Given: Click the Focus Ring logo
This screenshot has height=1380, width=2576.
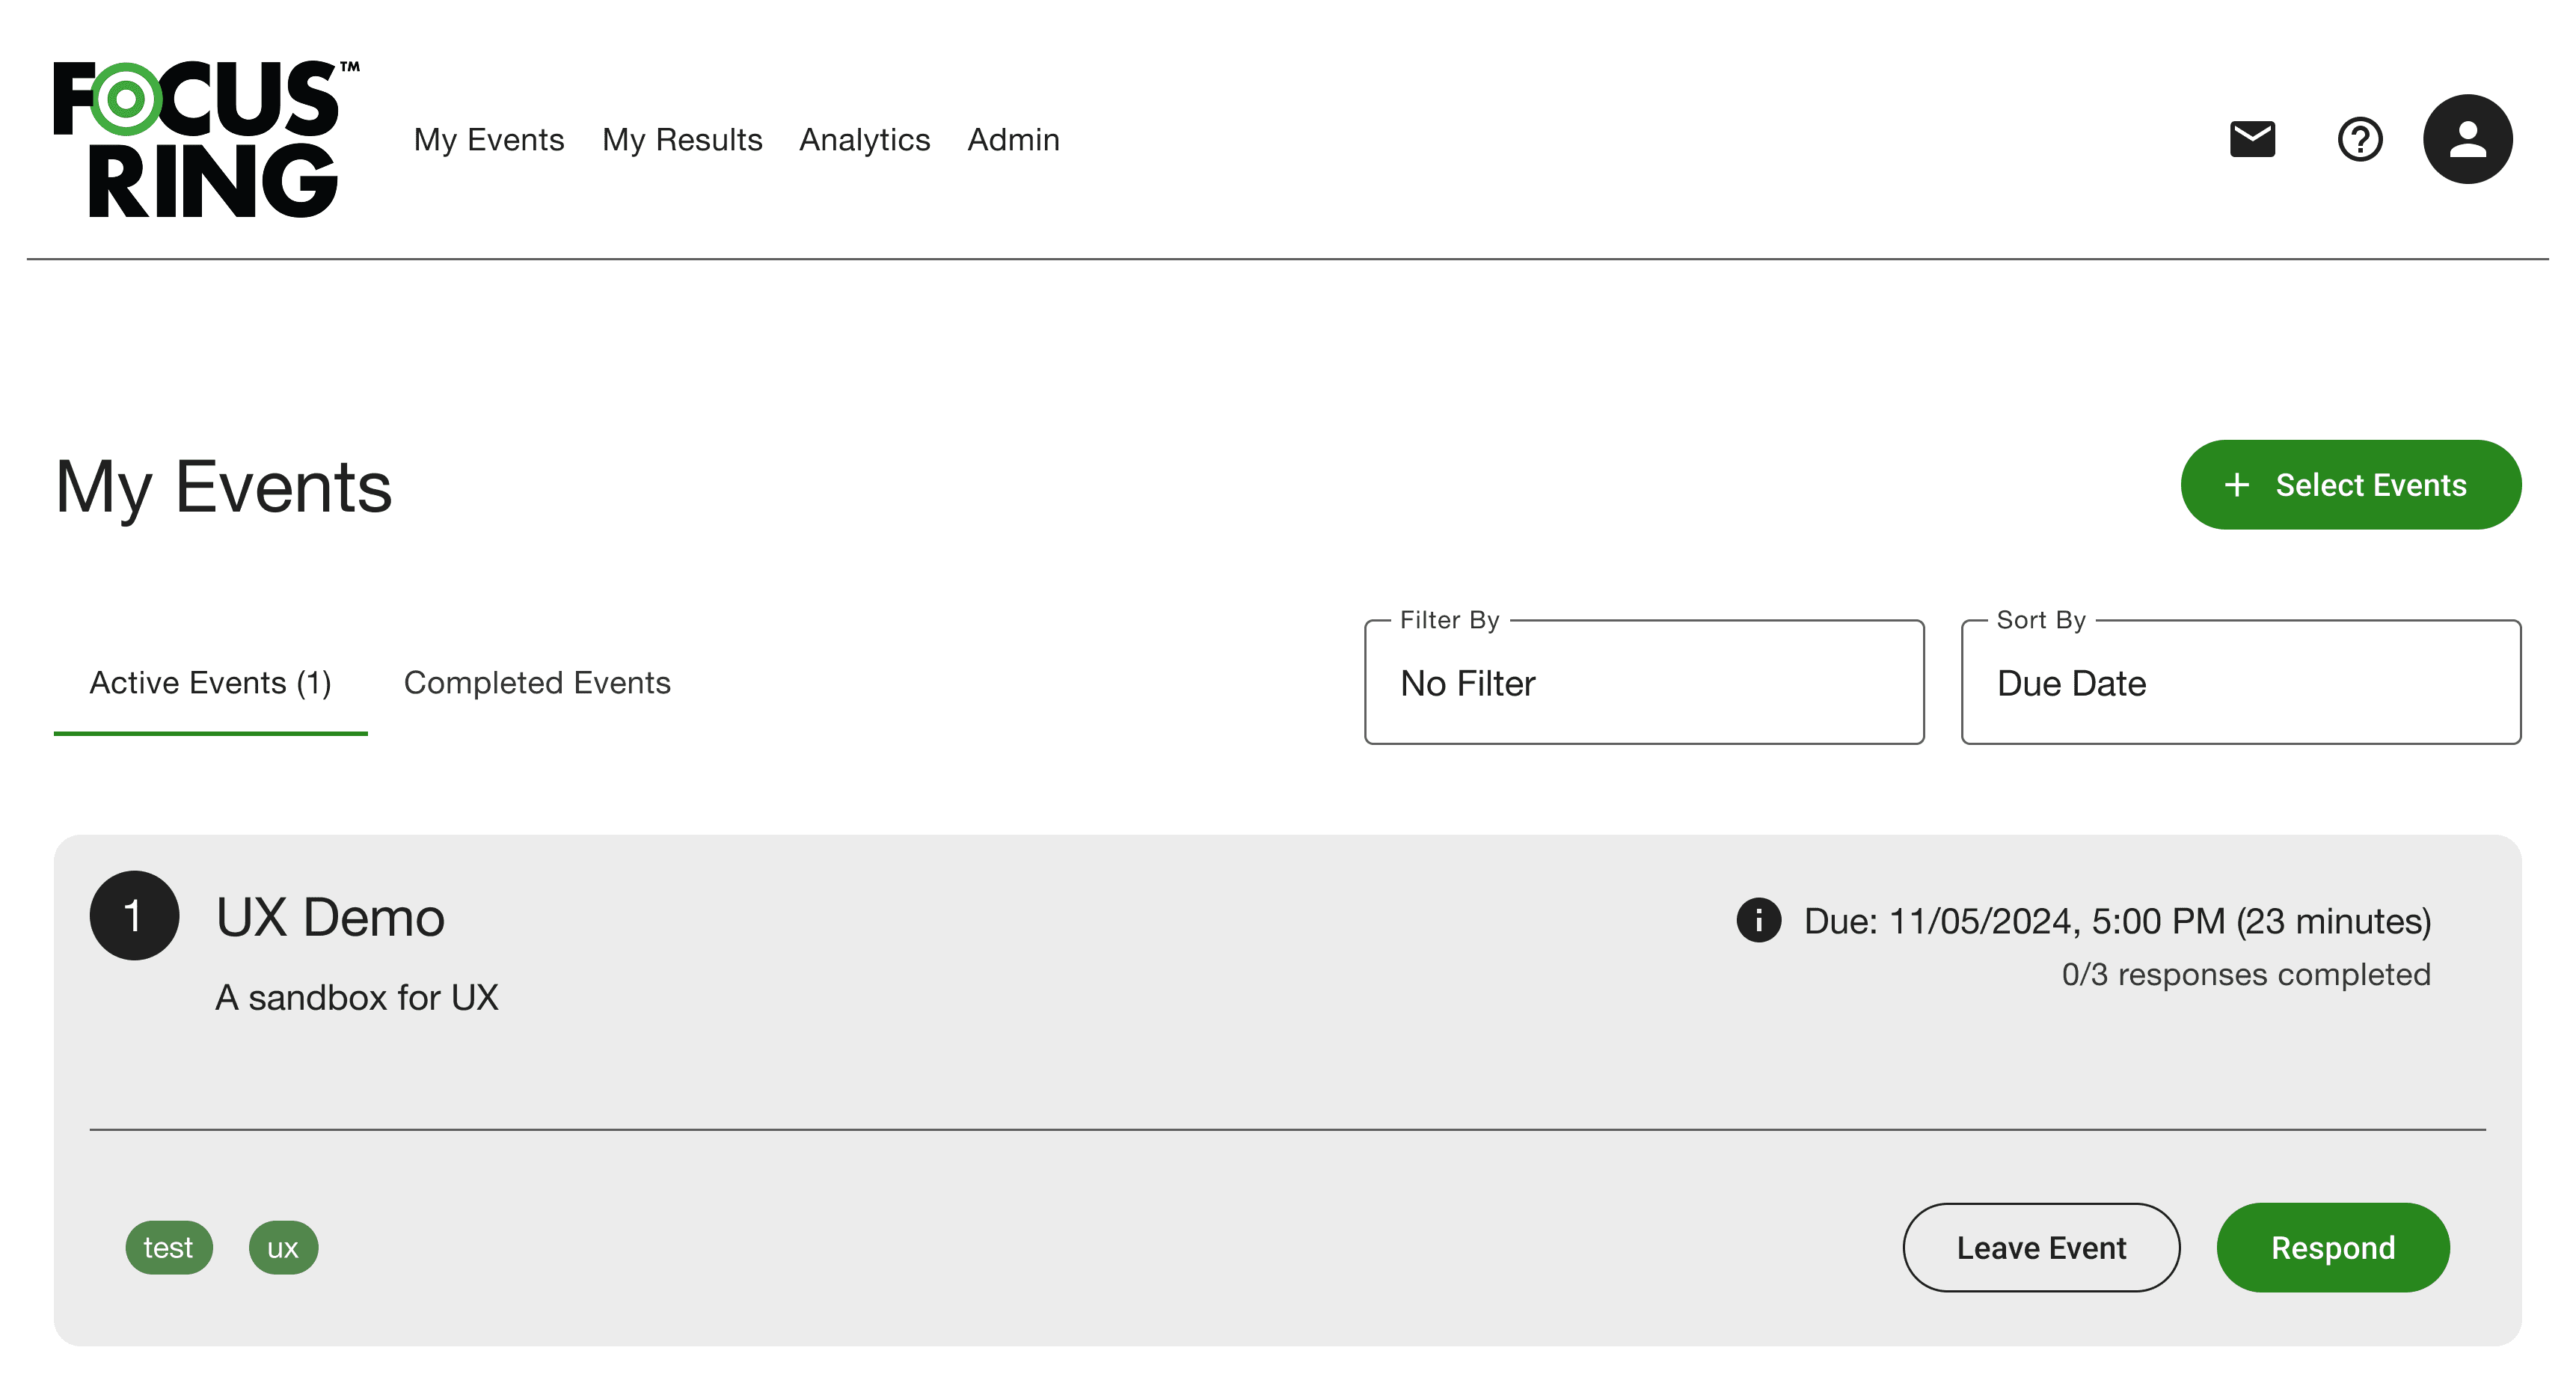Looking at the screenshot, I should 206,139.
